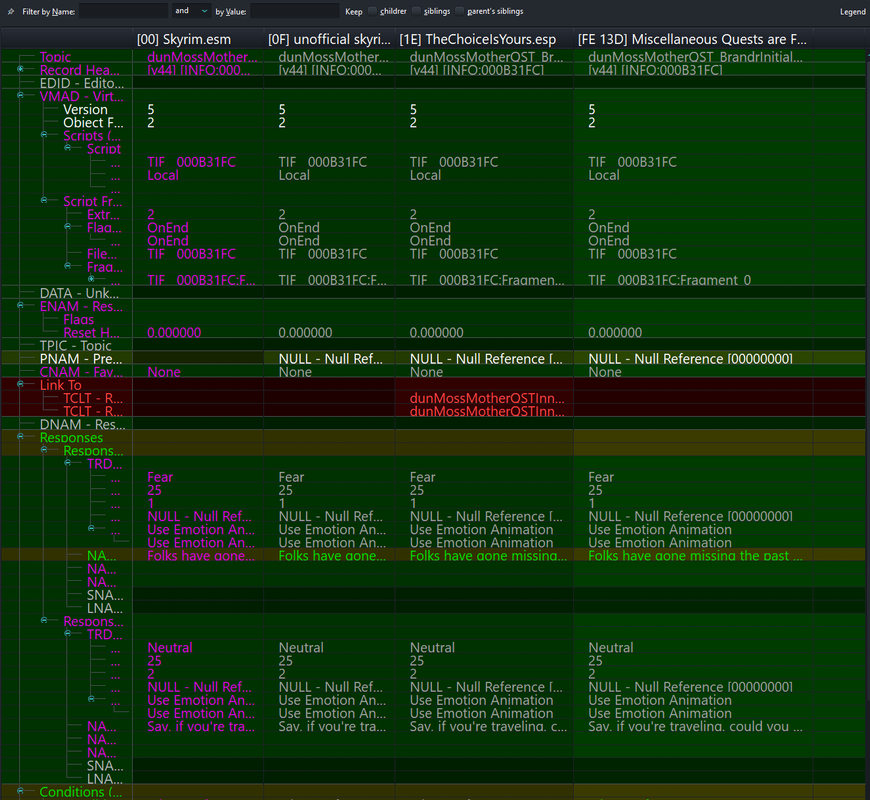Select the Topic row in the tree
The image size is (870, 800).
[x=55, y=57]
